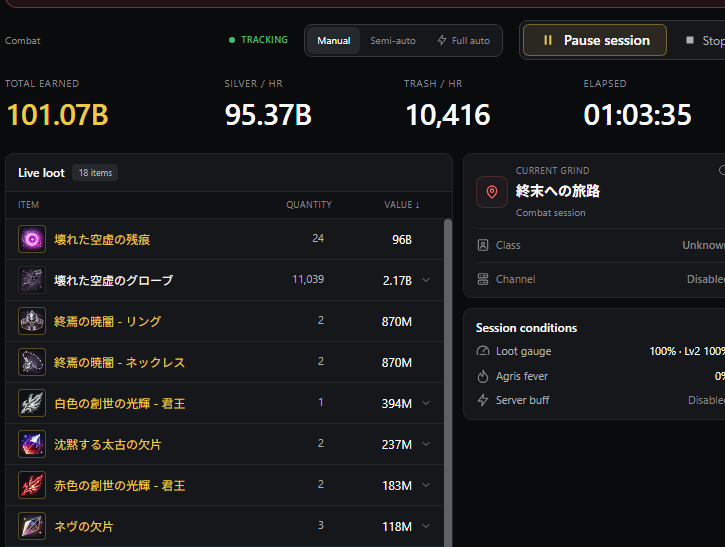Click the 10,416 trash per hour value
The width and height of the screenshot is (725, 547).
tap(448, 115)
